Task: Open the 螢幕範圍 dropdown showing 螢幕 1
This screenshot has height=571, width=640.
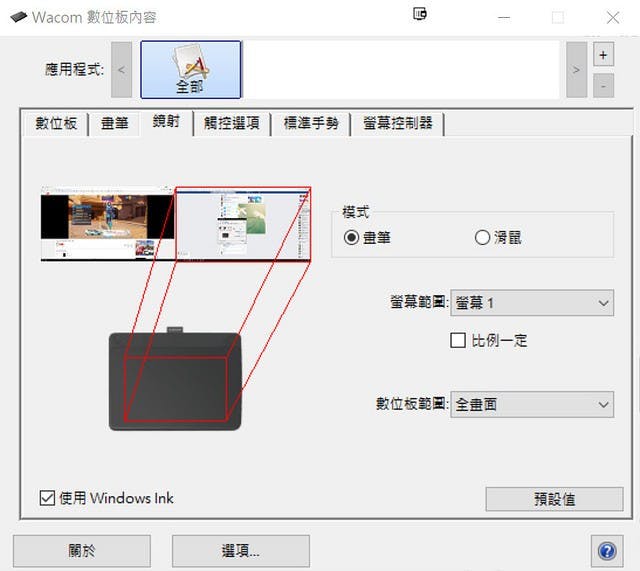Action: (x=532, y=303)
